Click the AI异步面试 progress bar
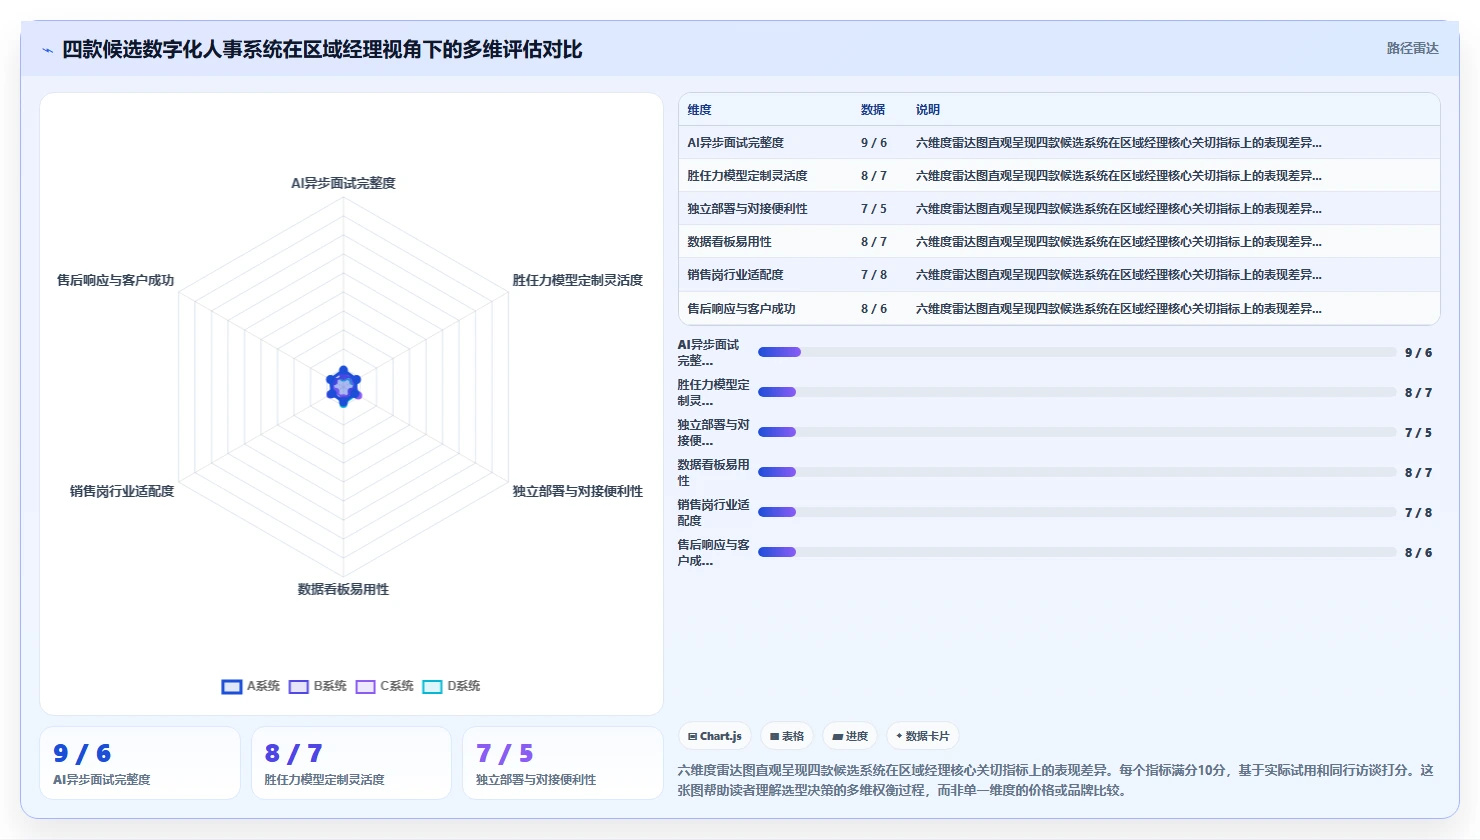The image size is (1480, 840). click(1077, 352)
